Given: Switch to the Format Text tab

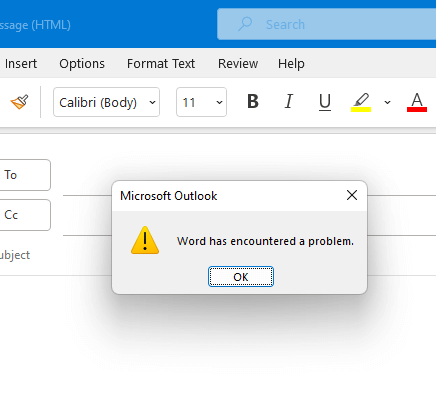Looking at the screenshot, I should 161,64.
